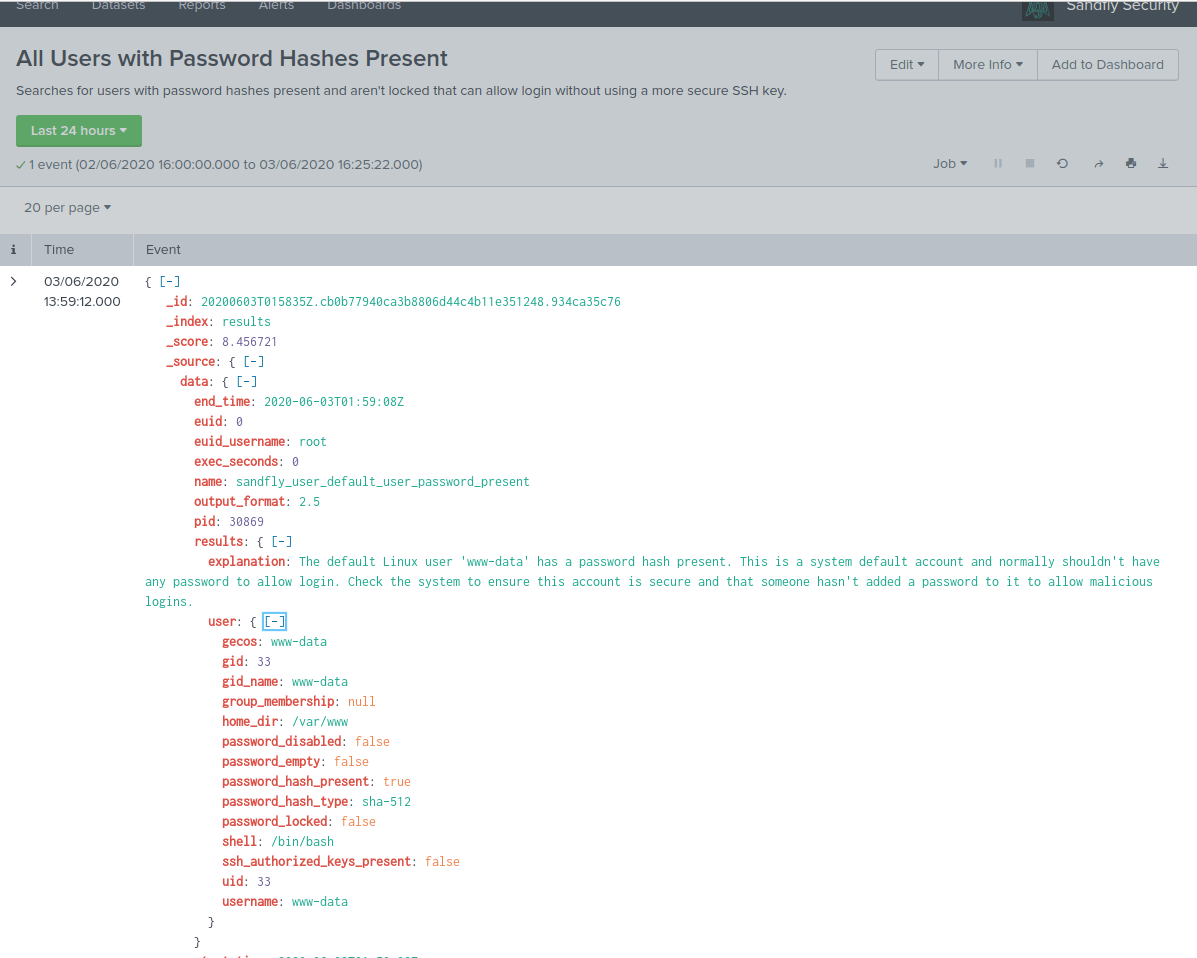The image size is (1197, 958).
Task: Click the report title heading
Action: 232,59
